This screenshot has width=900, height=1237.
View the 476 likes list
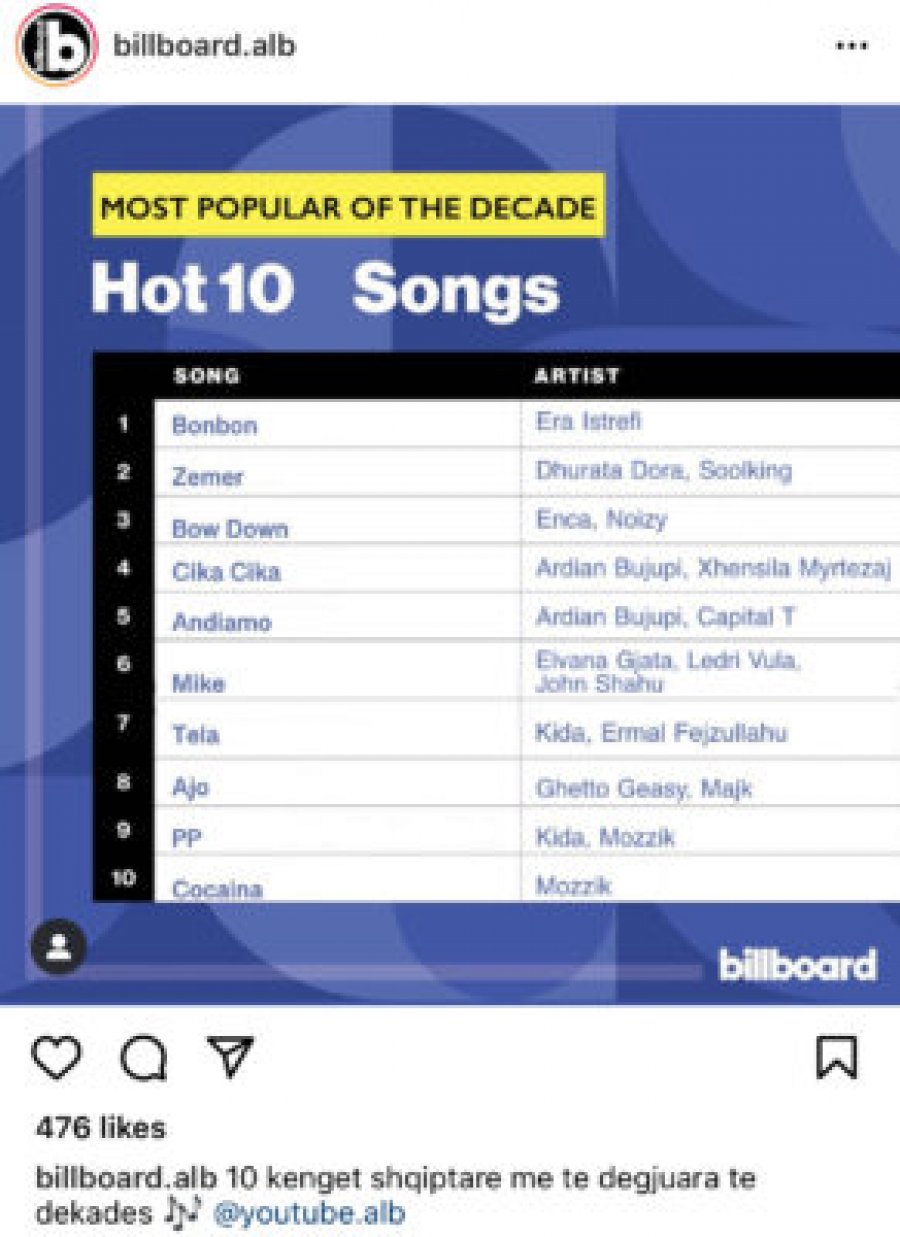point(100,1128)
